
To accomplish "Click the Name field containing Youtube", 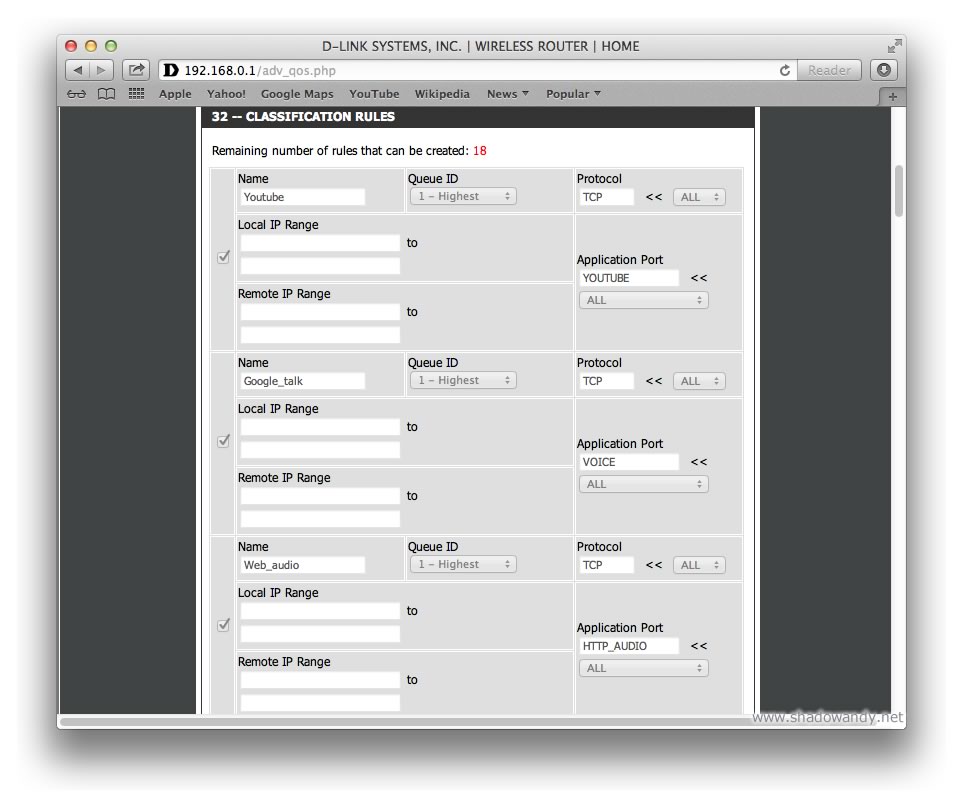I will click(x=302, y=197).
